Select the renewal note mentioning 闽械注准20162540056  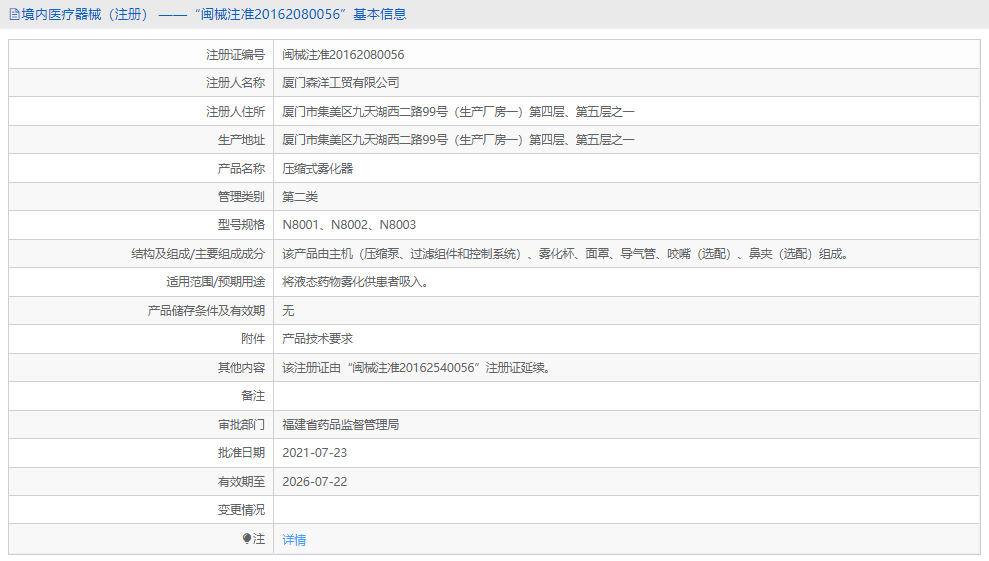[x=418, y=367]
